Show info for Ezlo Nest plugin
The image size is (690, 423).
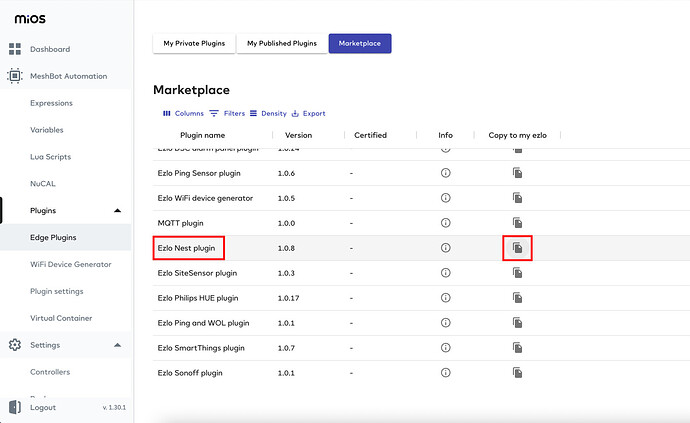pyautogui.click(x=445, y=248)
